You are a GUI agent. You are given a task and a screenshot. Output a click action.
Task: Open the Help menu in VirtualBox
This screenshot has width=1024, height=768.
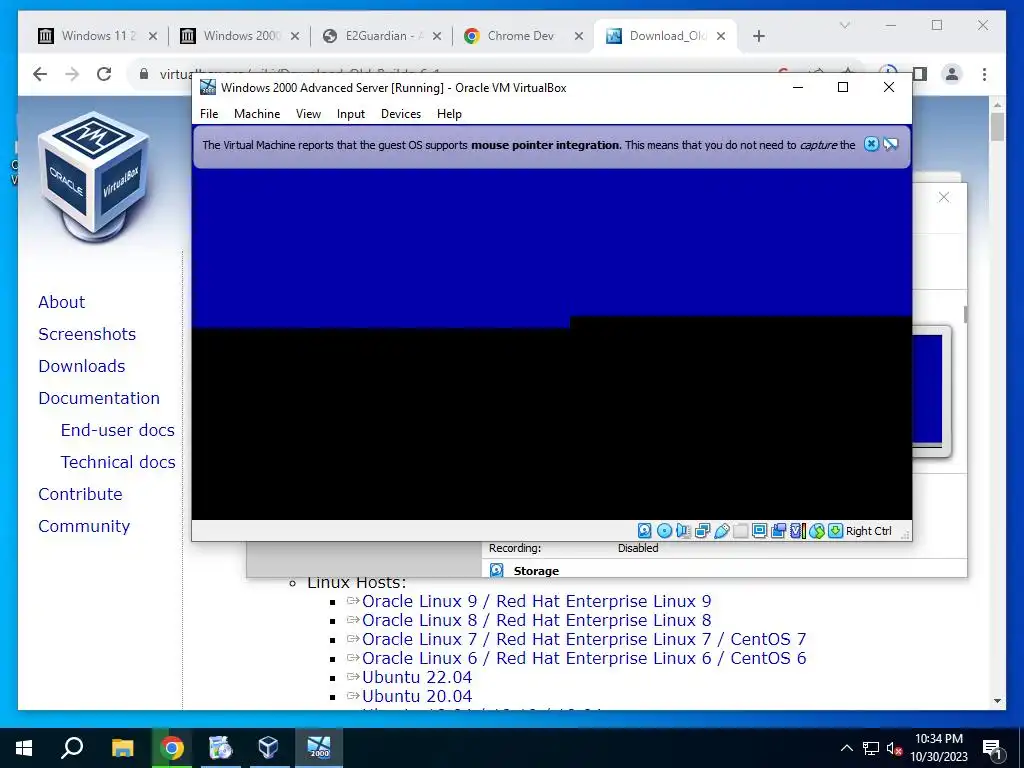pyautogui.click(x=449, y=114)
